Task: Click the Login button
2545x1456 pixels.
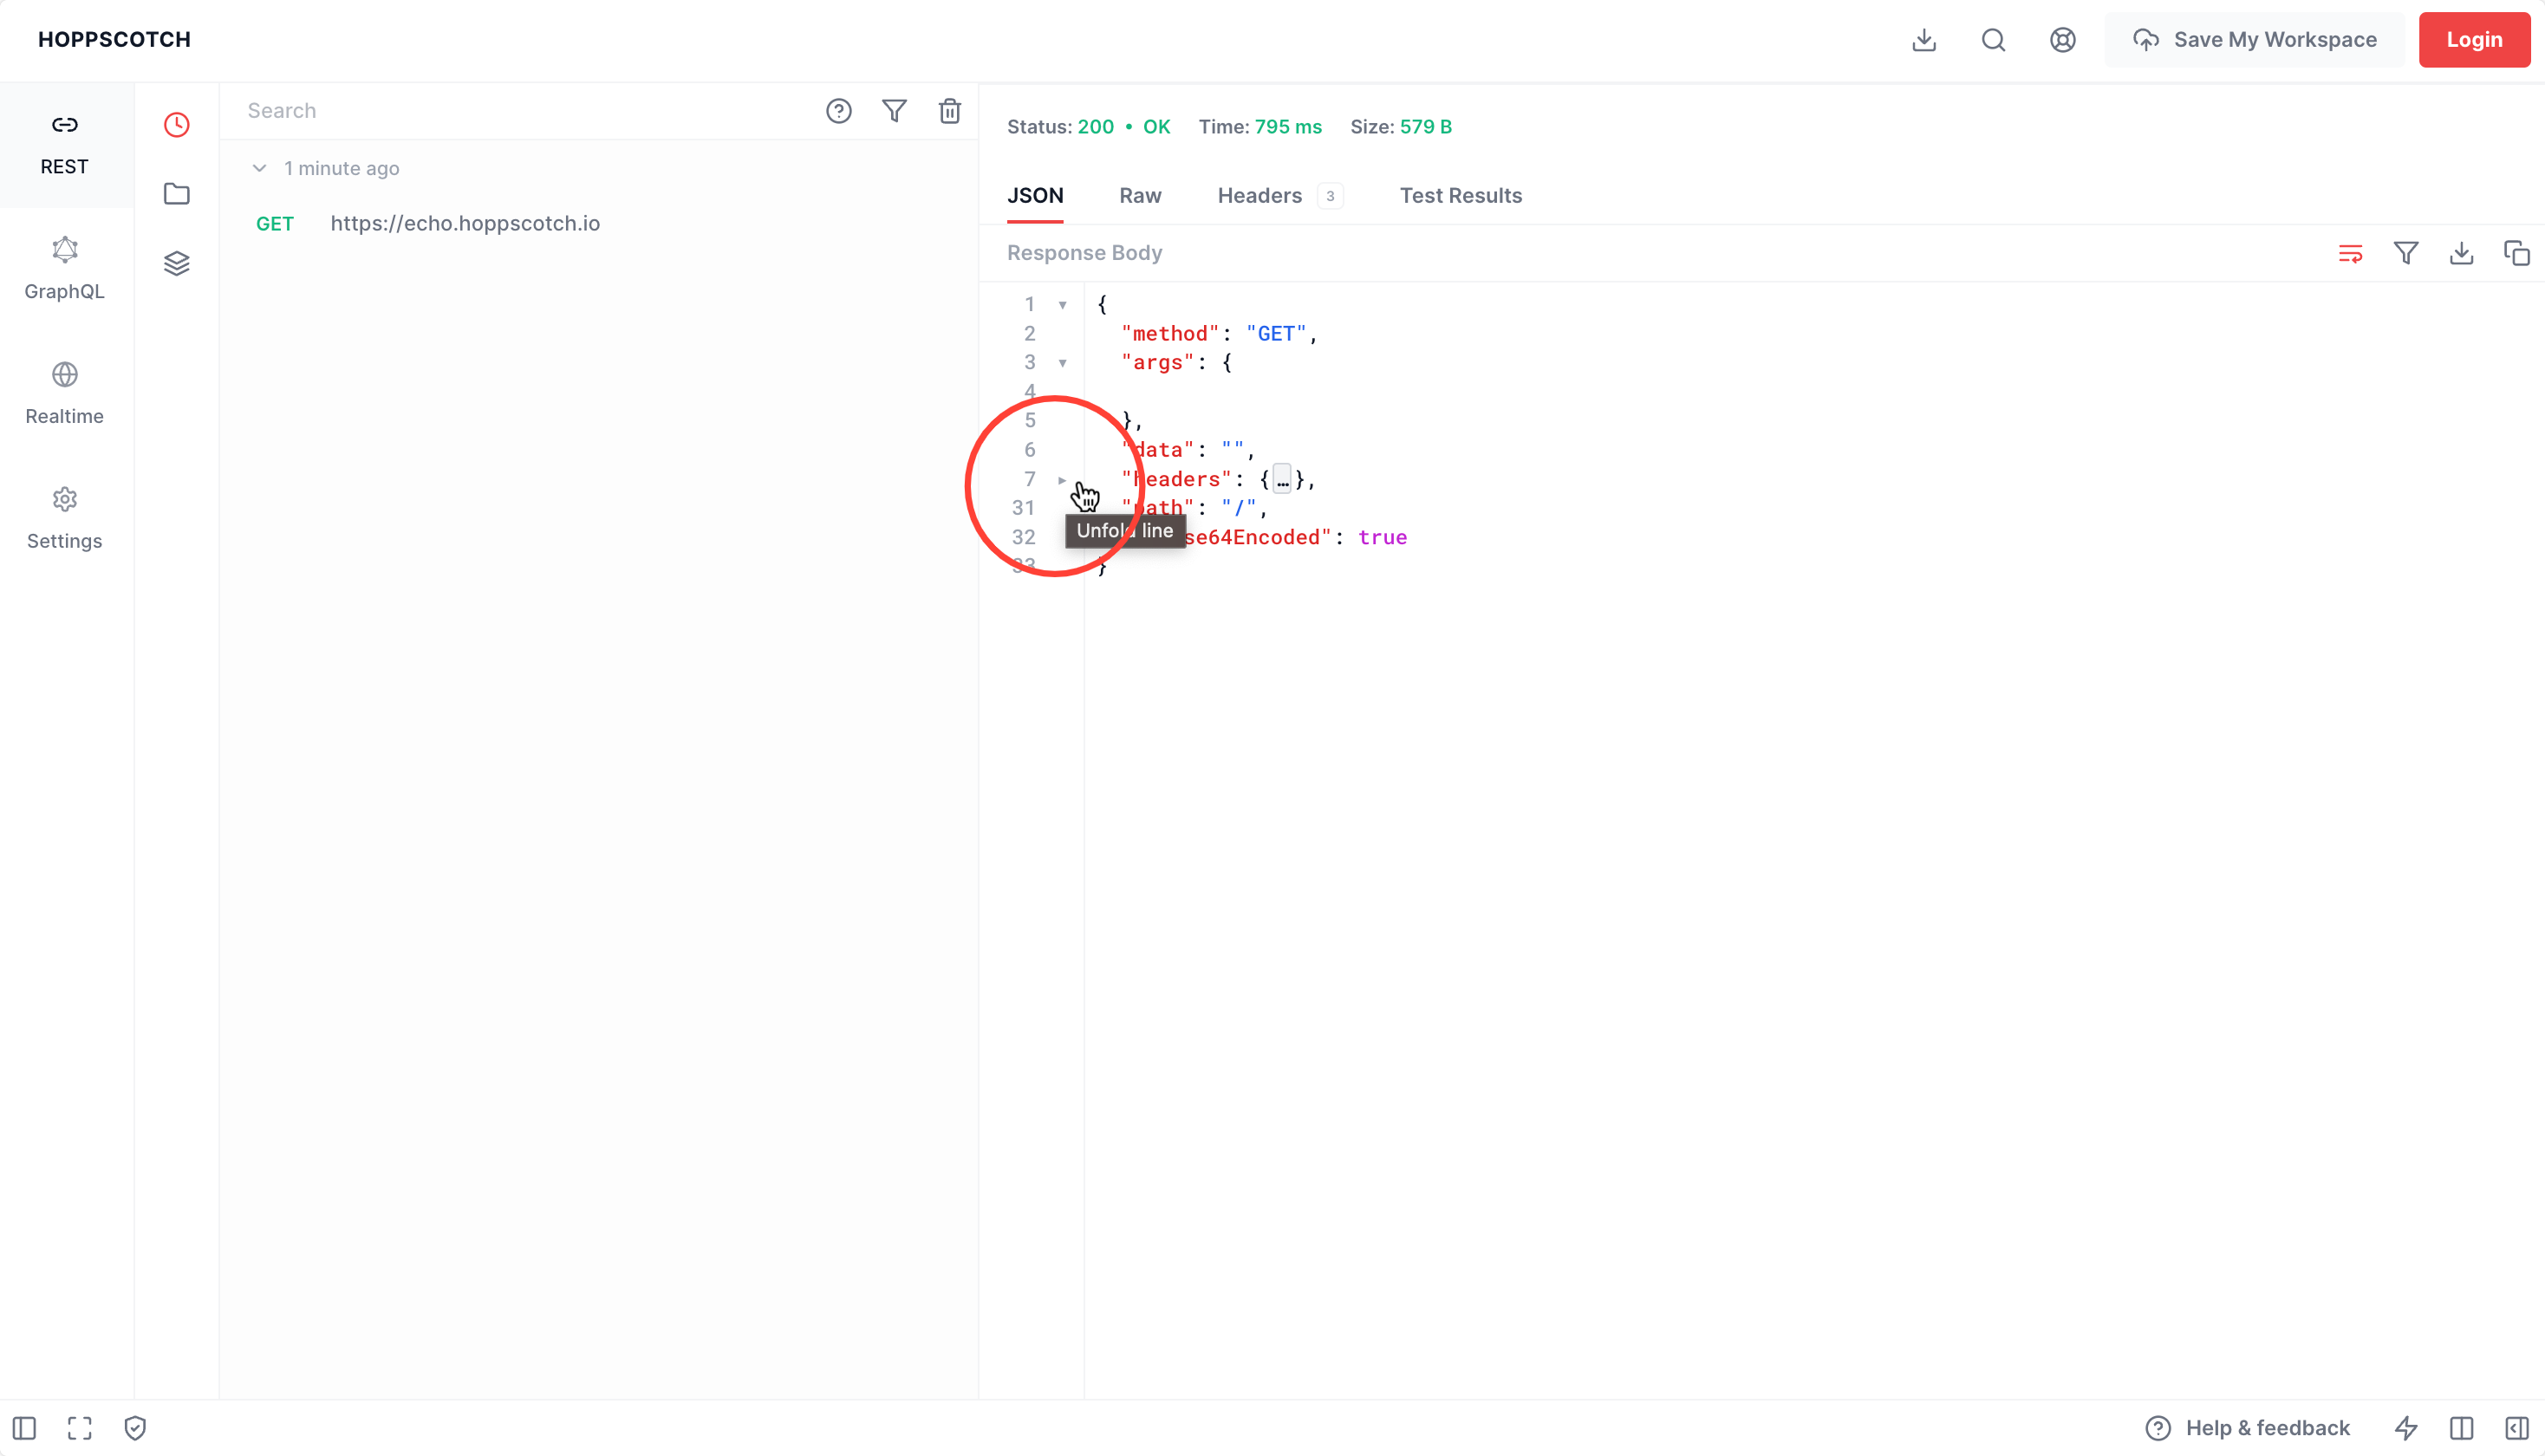Action: [2474, 40]
